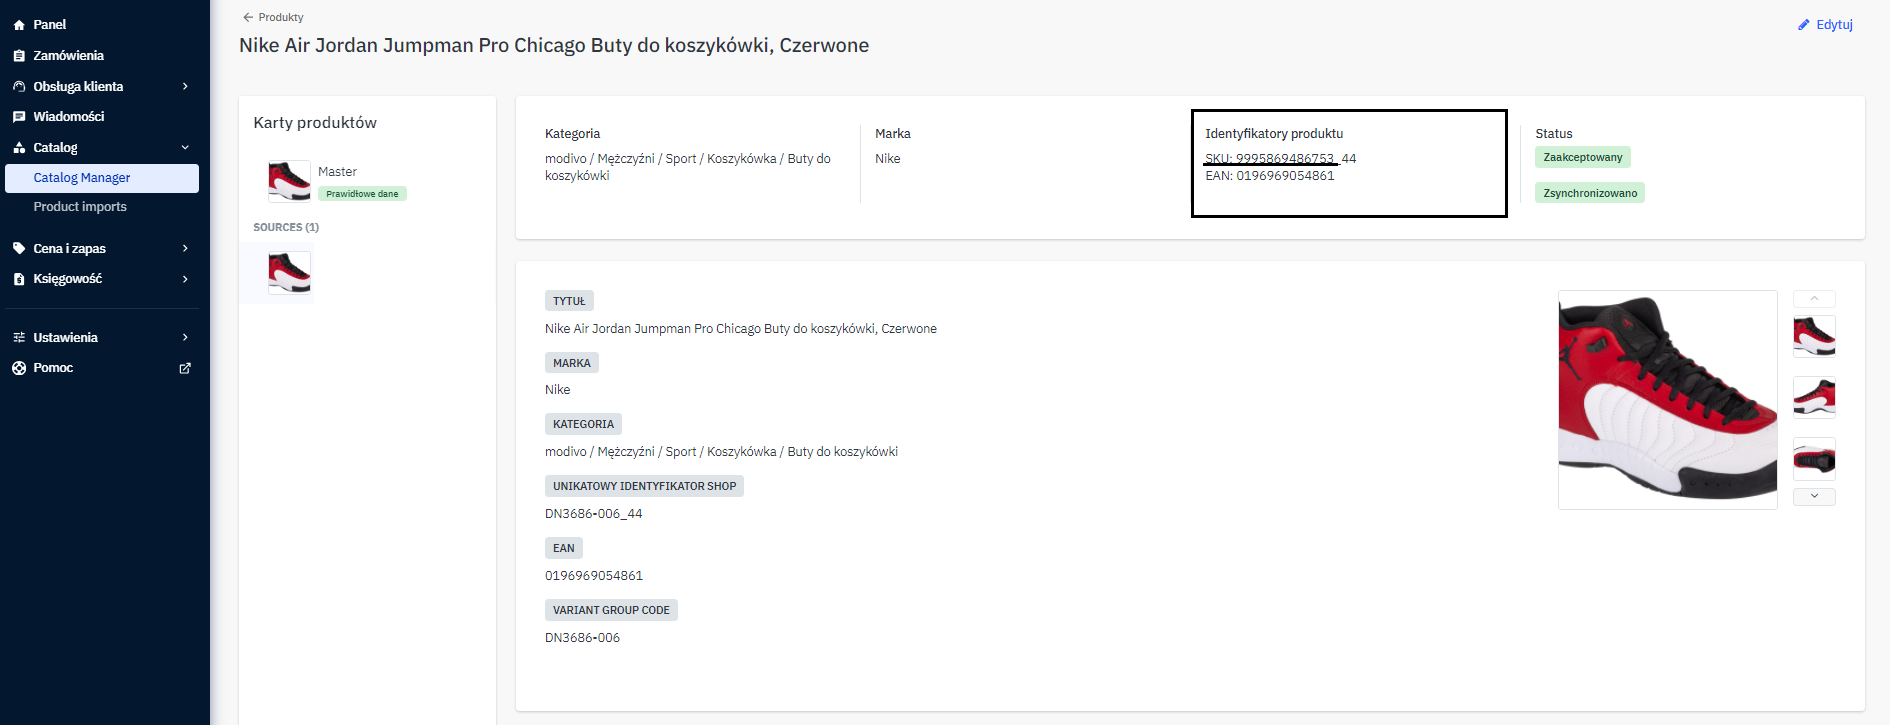Screen dimensions: 1890x725
Task: Click the Nike value under Marka header
Action: tap(888, 159)
